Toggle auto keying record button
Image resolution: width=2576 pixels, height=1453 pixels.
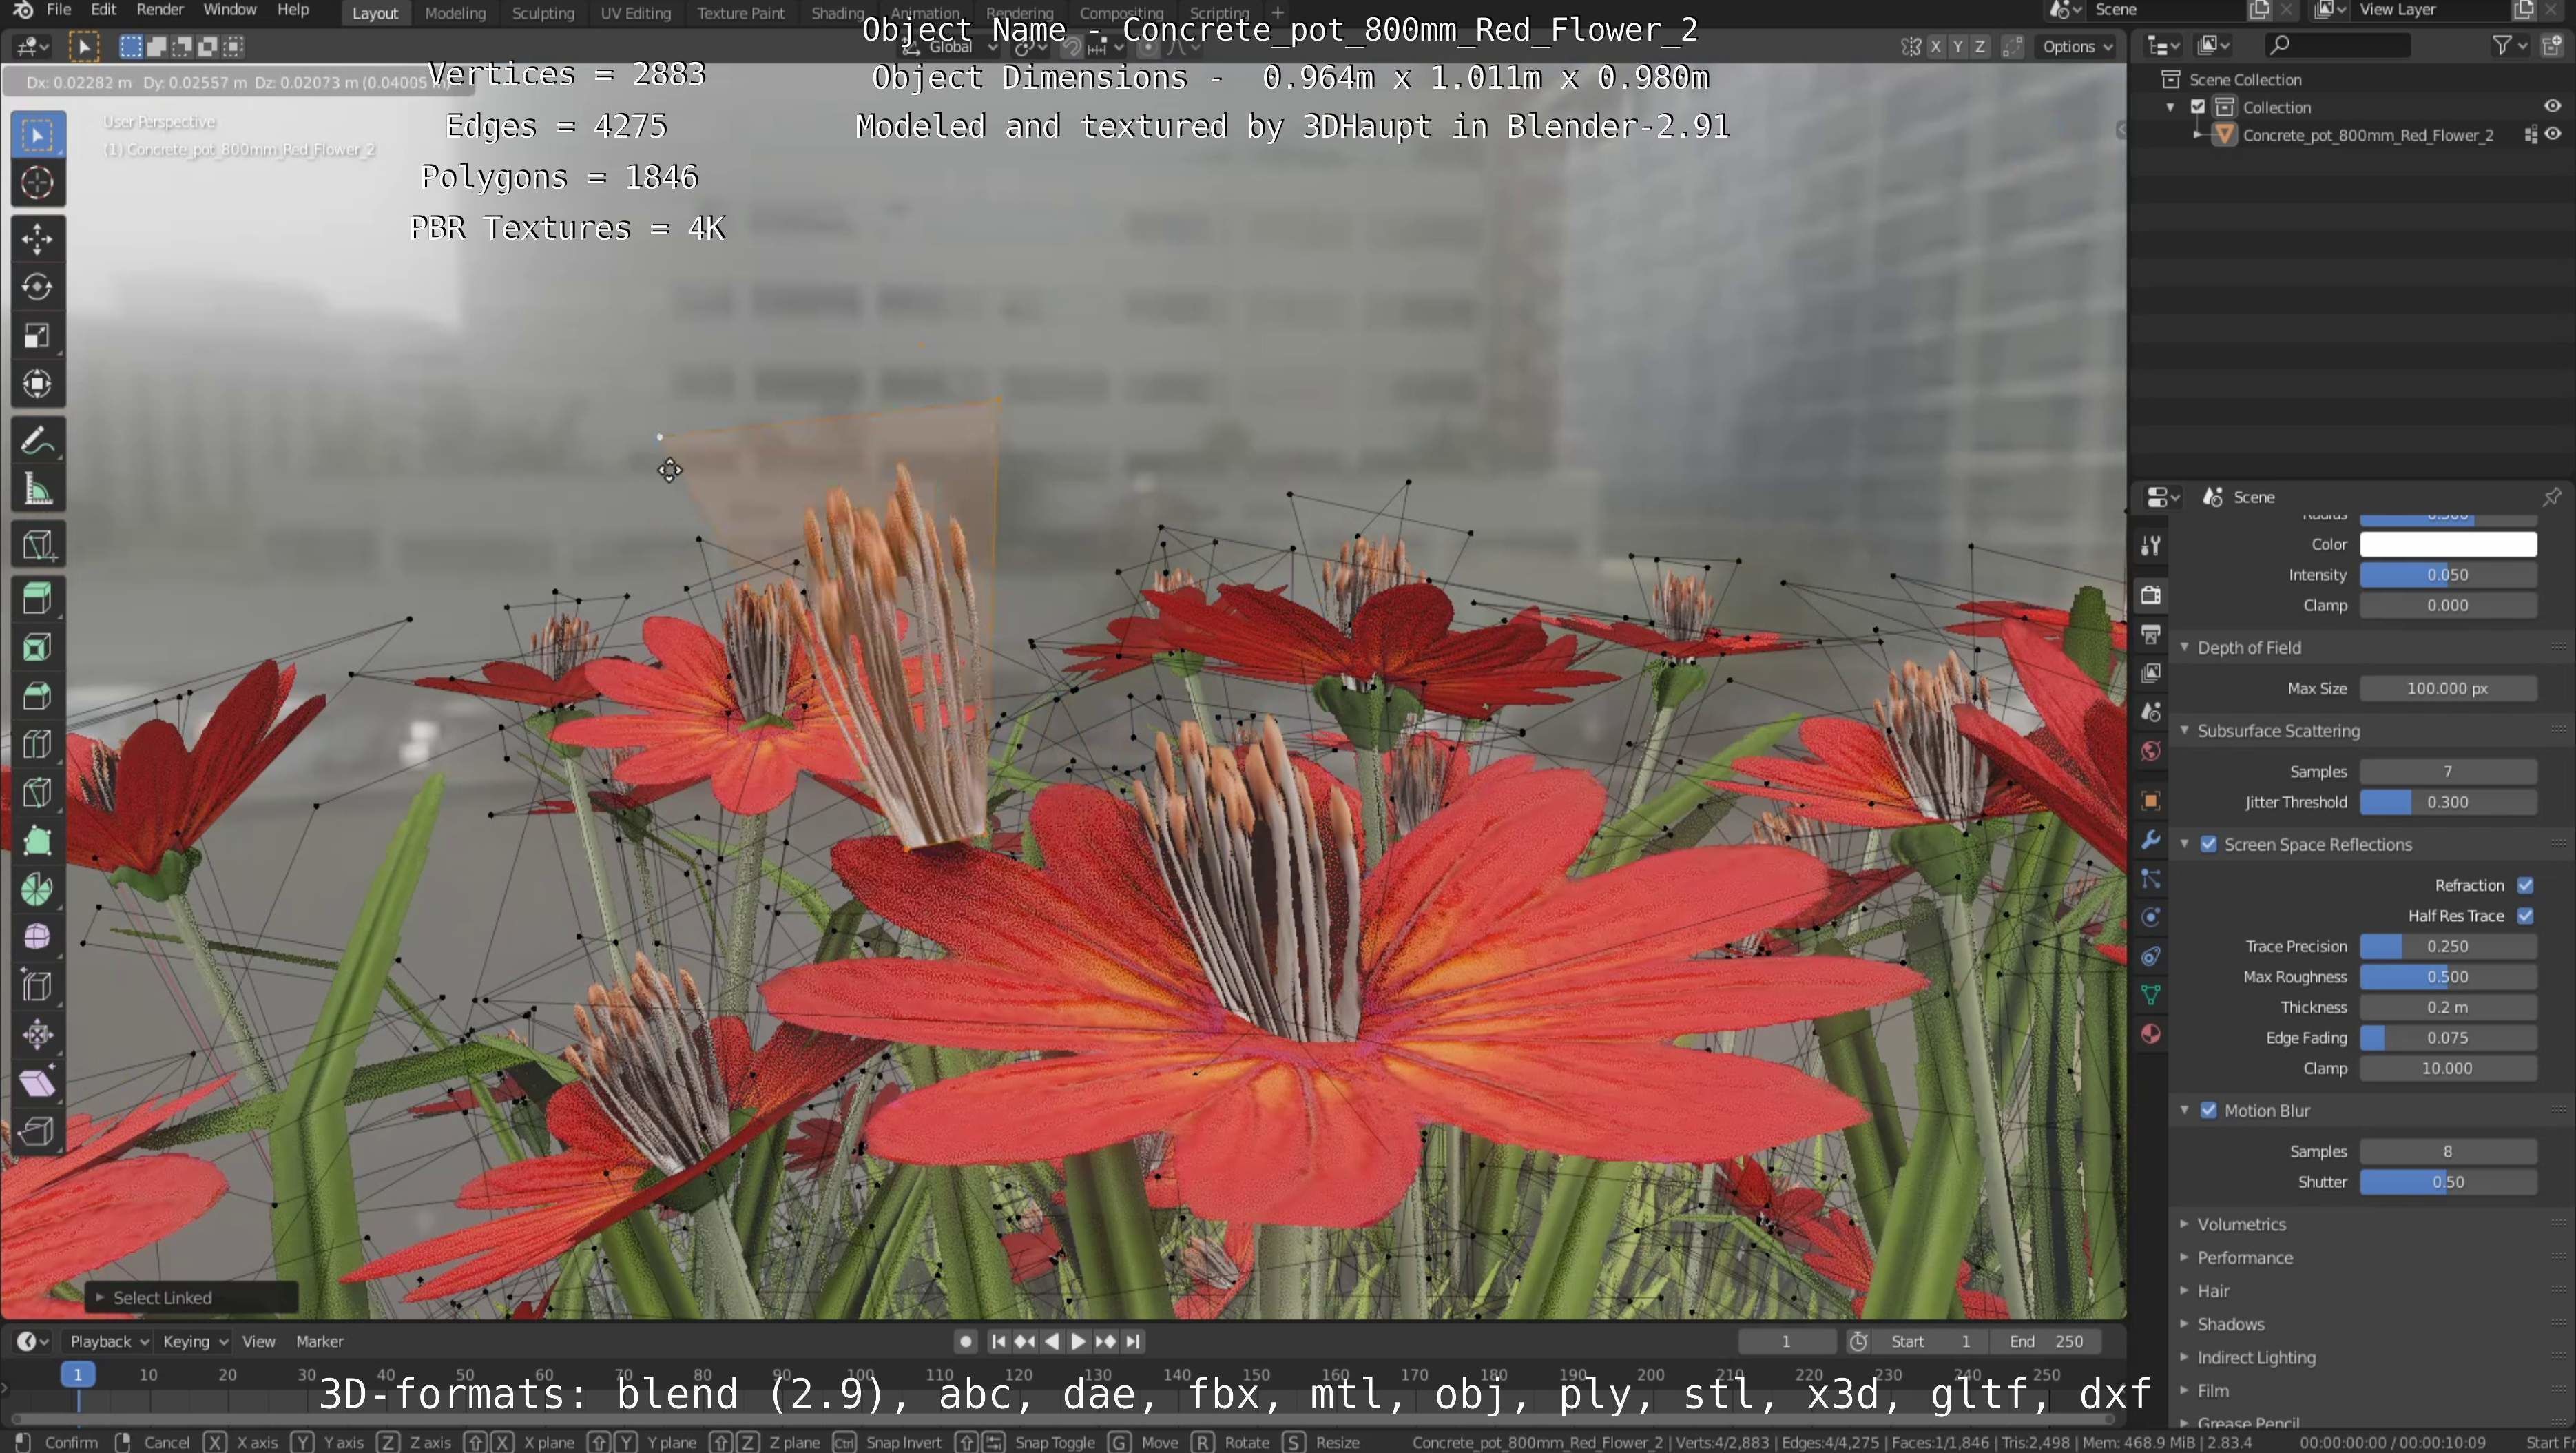(965, 1342)
